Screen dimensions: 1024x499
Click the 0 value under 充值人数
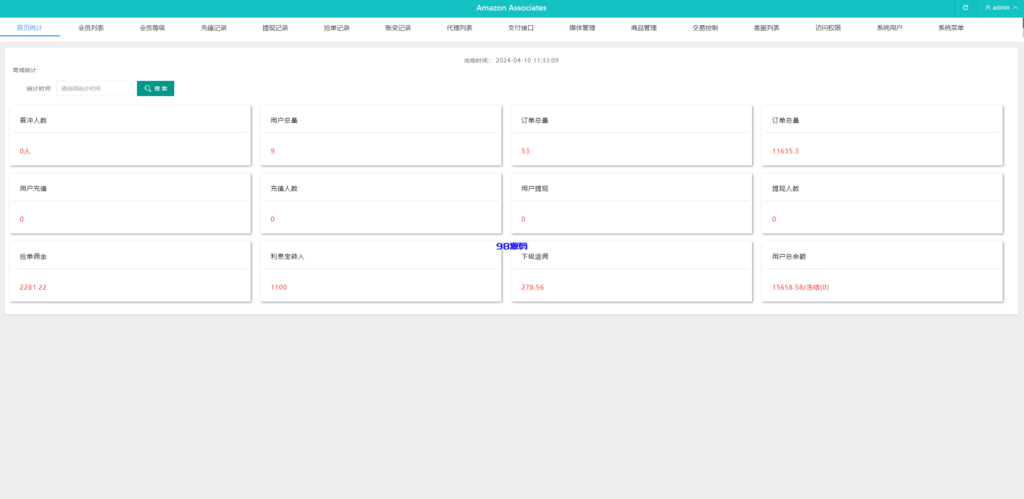click(272, 219)
